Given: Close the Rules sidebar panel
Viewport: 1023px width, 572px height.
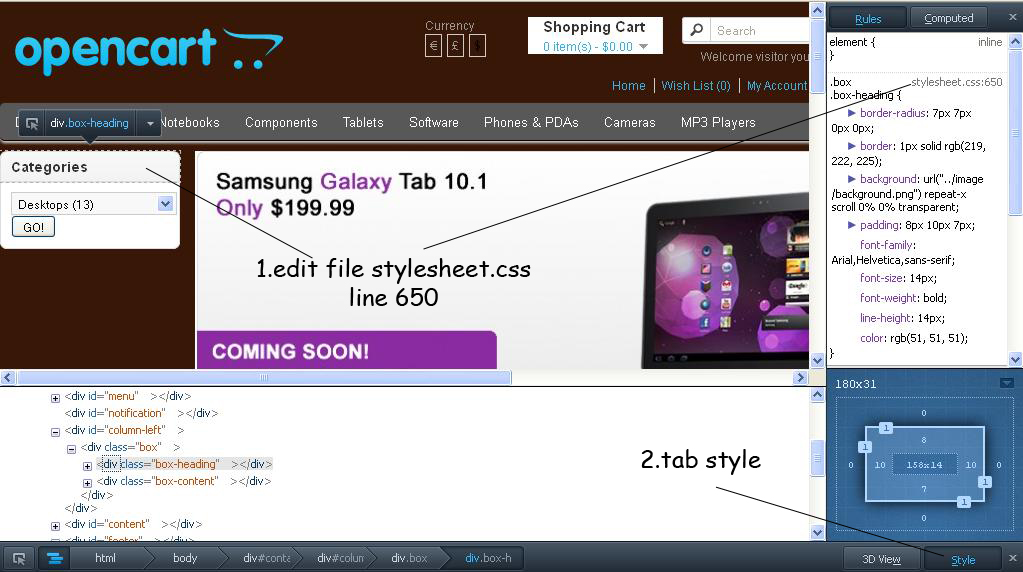Looking at the screenshot, I should [x=1013, y=18].
